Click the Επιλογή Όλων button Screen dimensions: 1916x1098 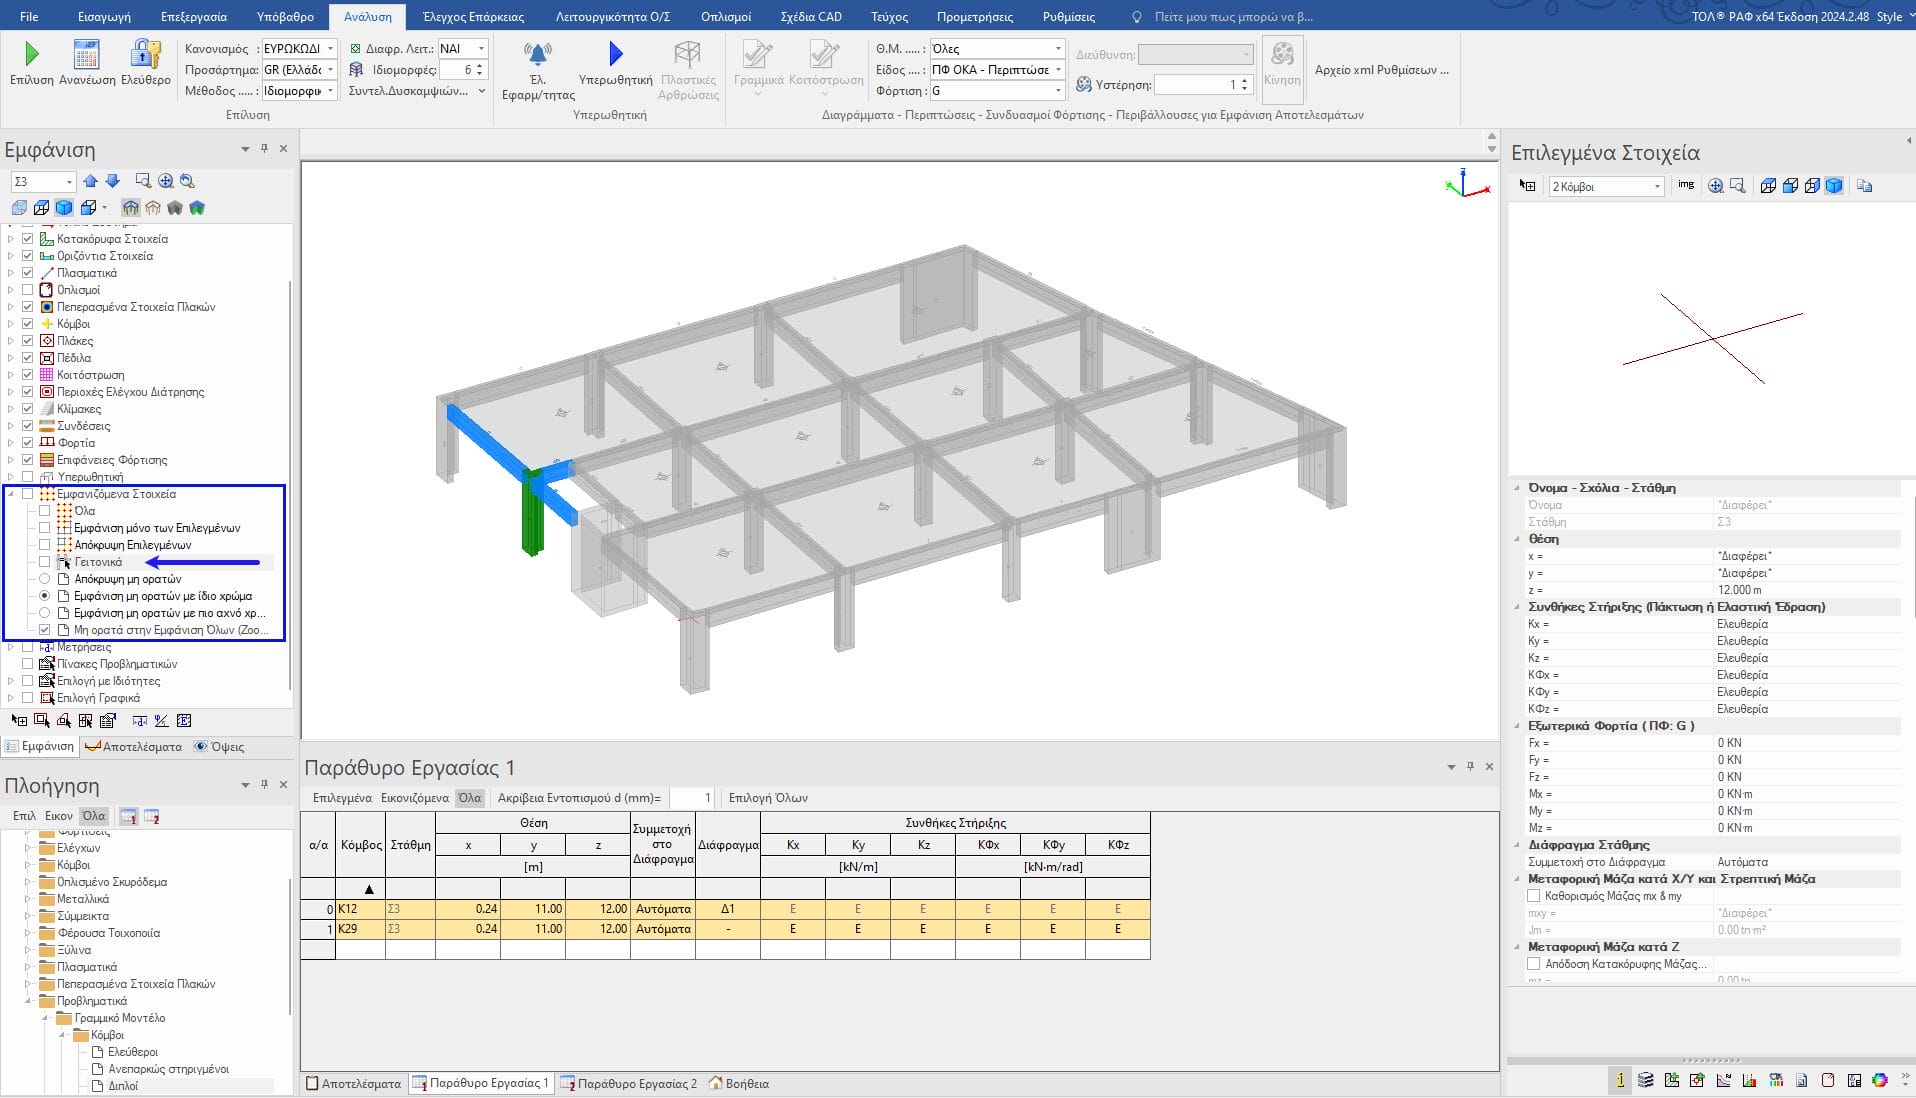[x=768, y=798]
